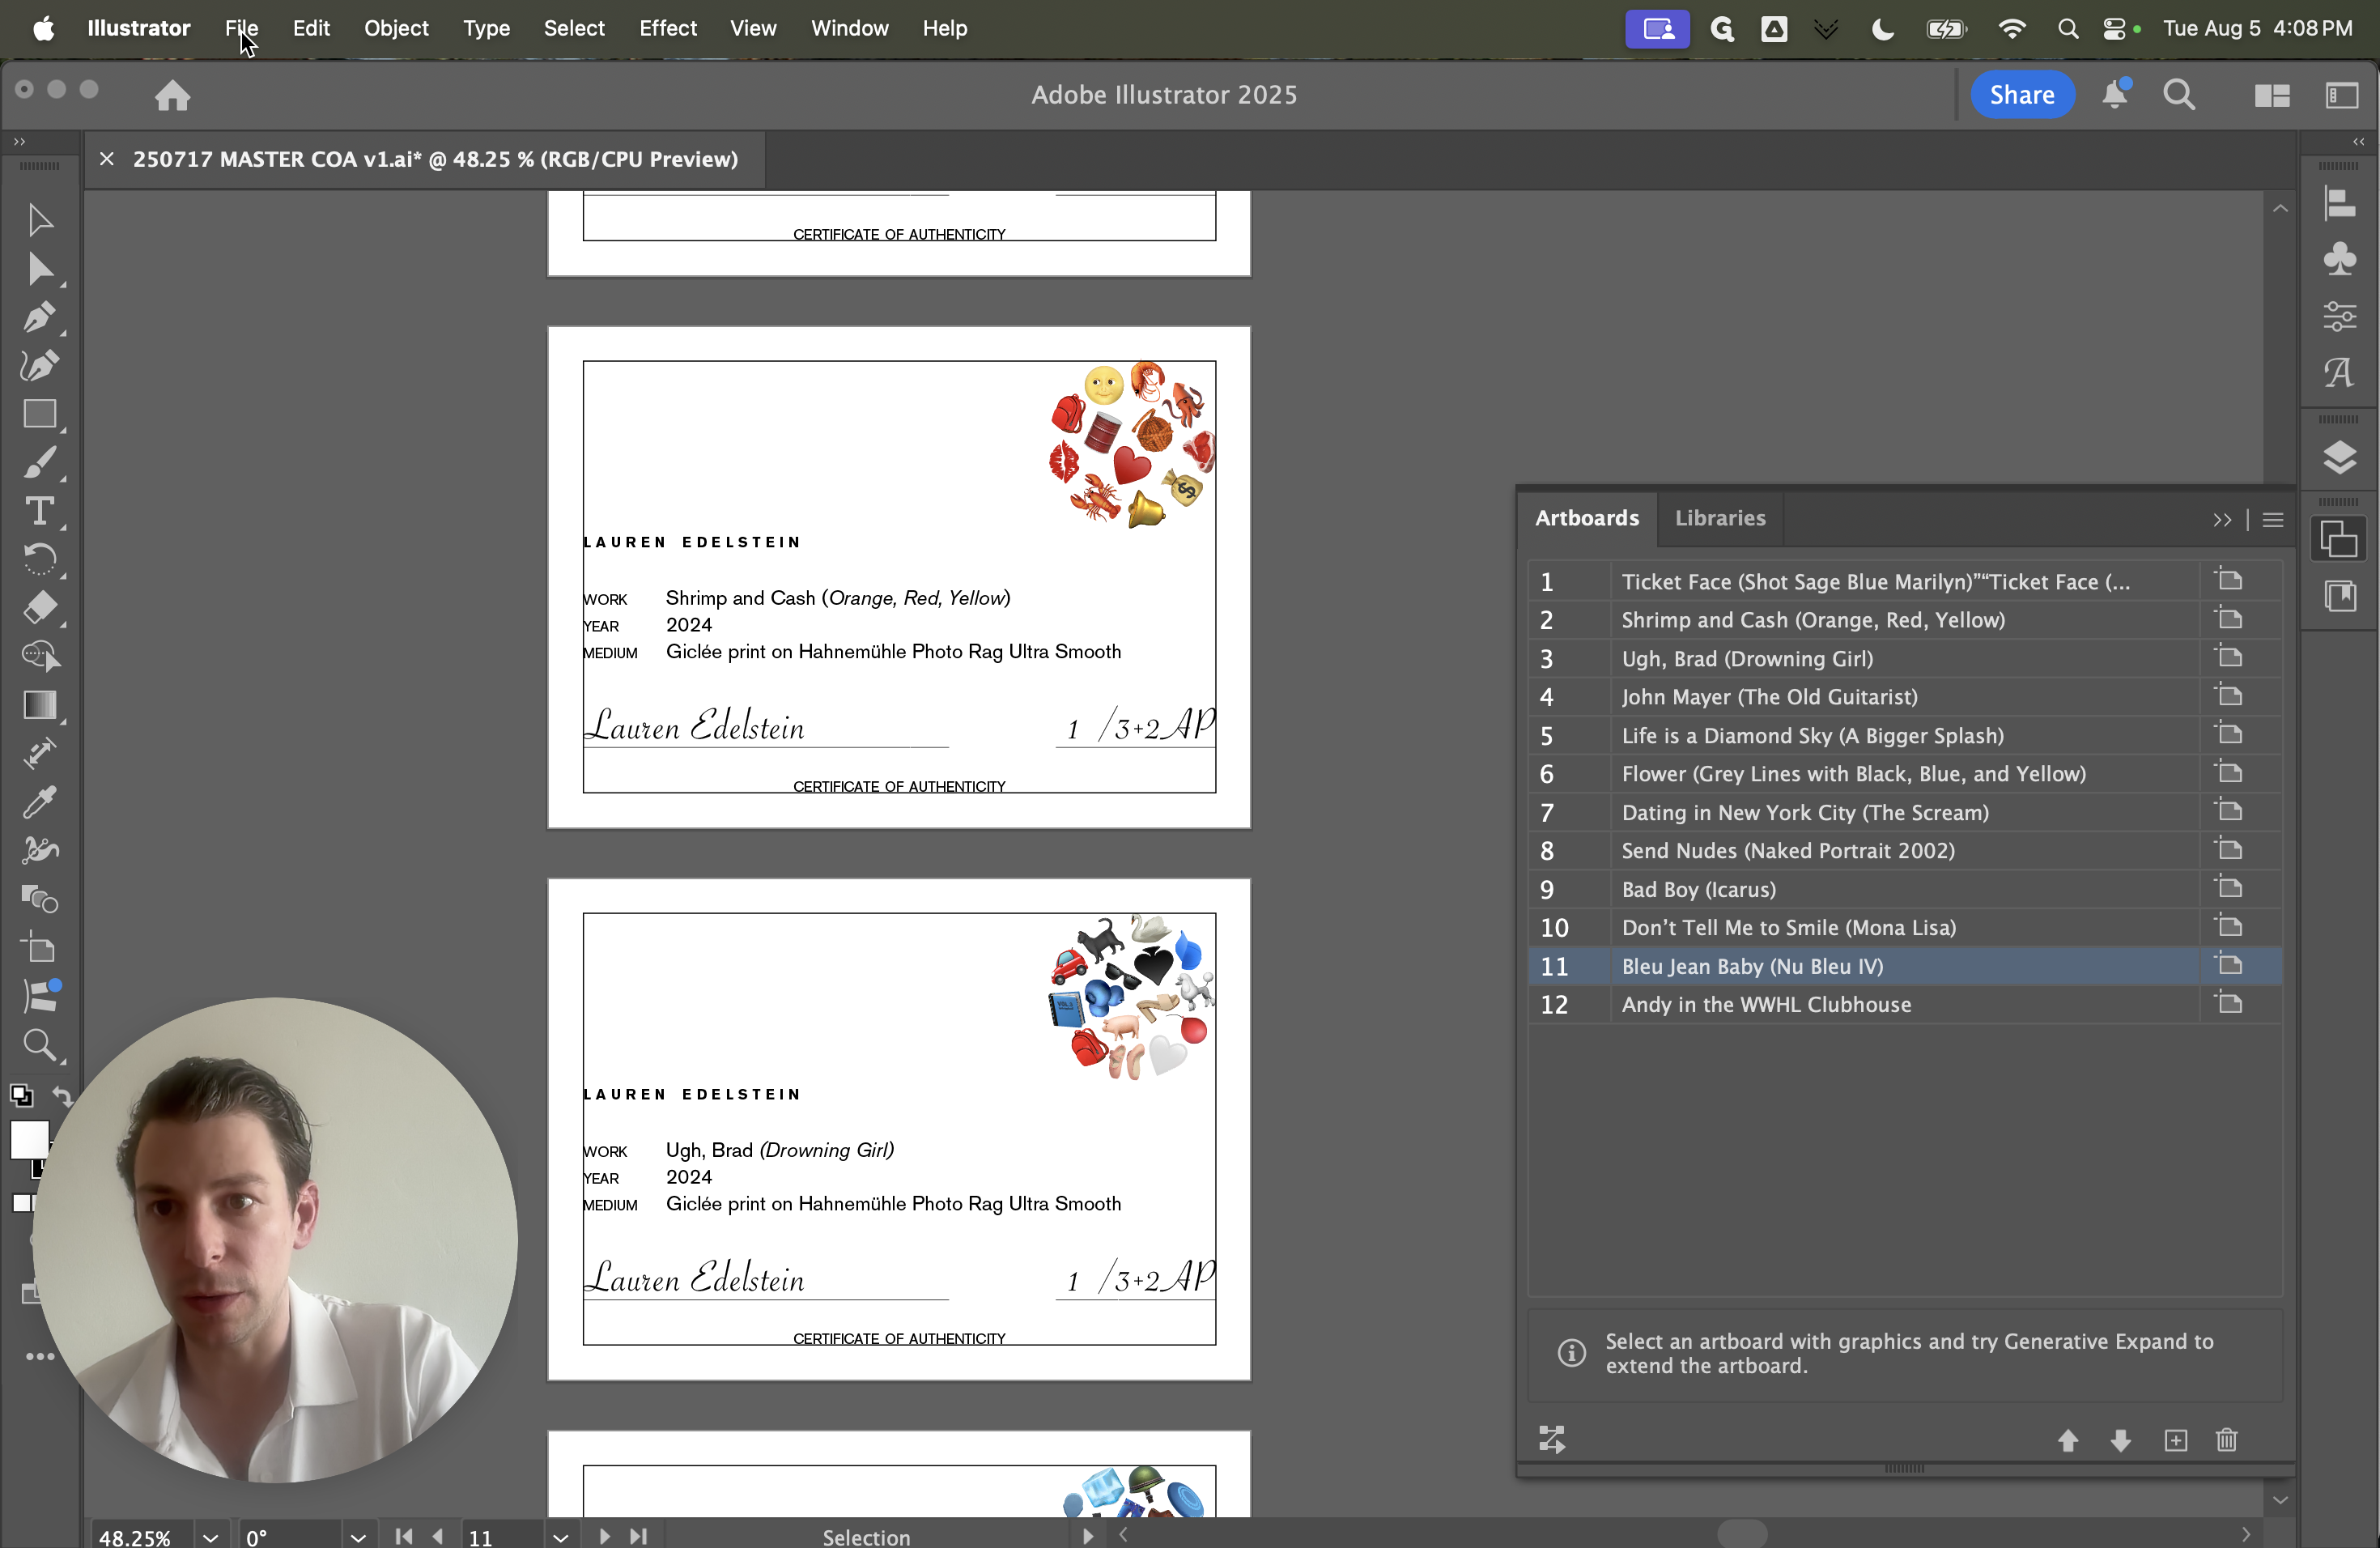Open Artboards panel hamburger menu
This screenshot has width=2380, height=1548.
2272,520
